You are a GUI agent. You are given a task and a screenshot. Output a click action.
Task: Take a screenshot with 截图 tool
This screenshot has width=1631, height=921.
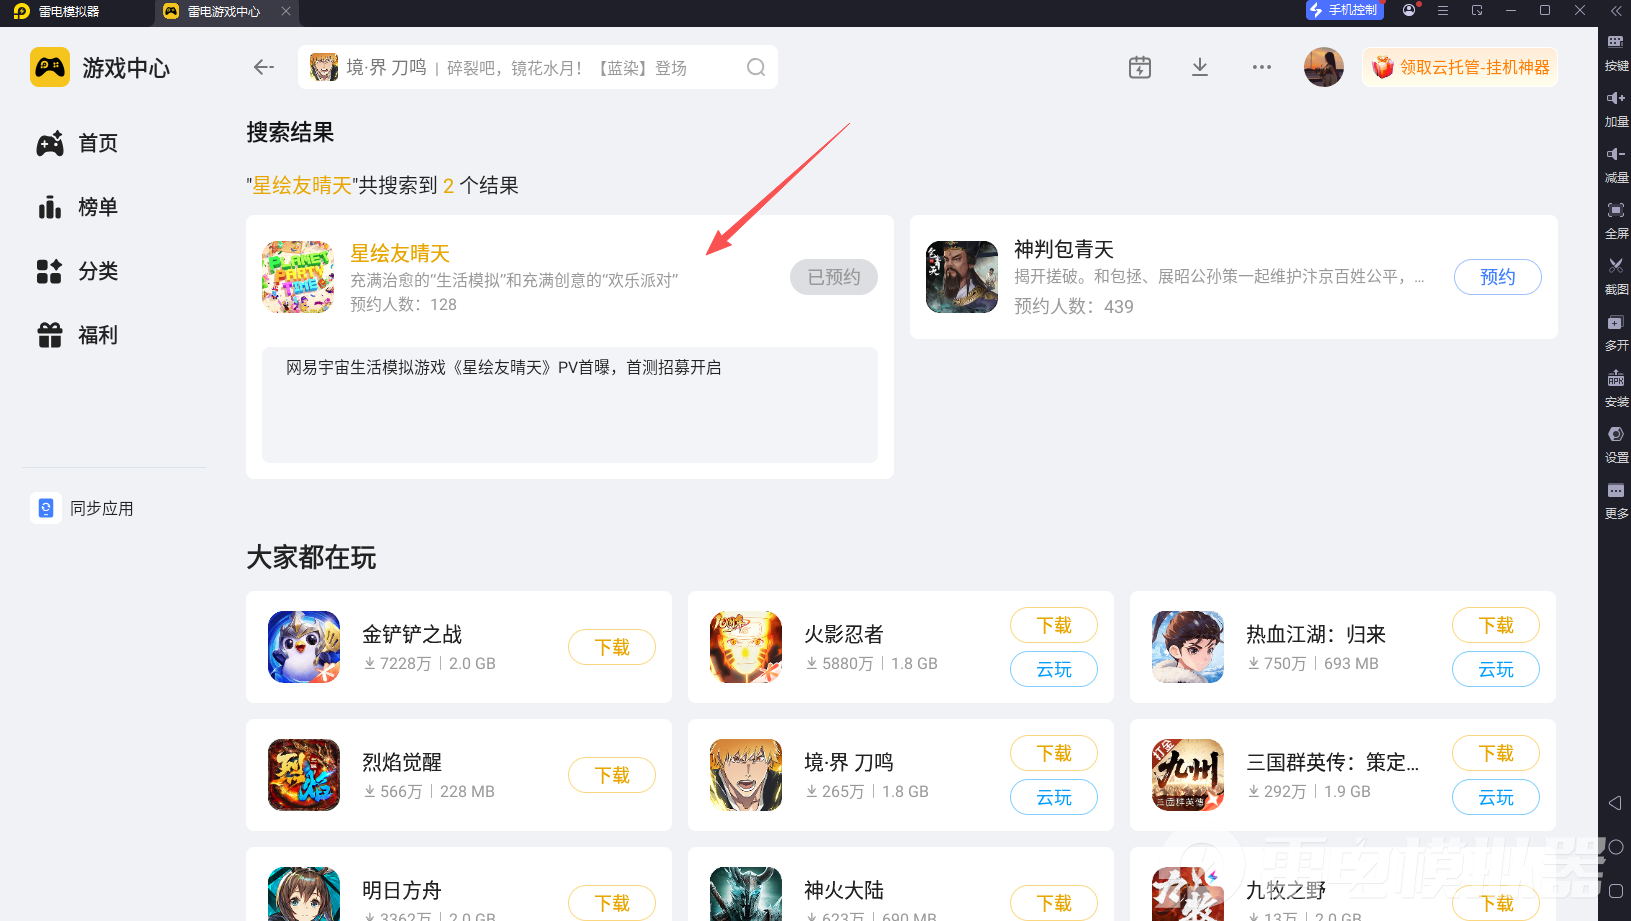click(x=1616, y=276)
